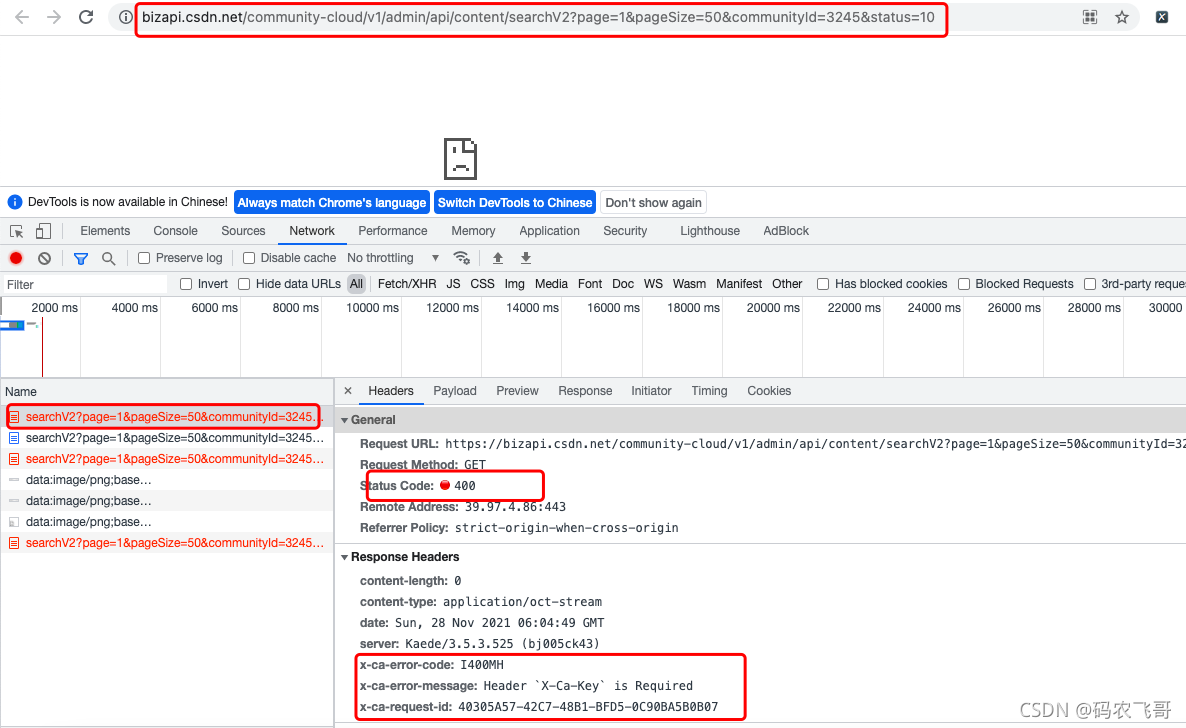
Task: Click the Name column header
Action: tap(166, 392)
